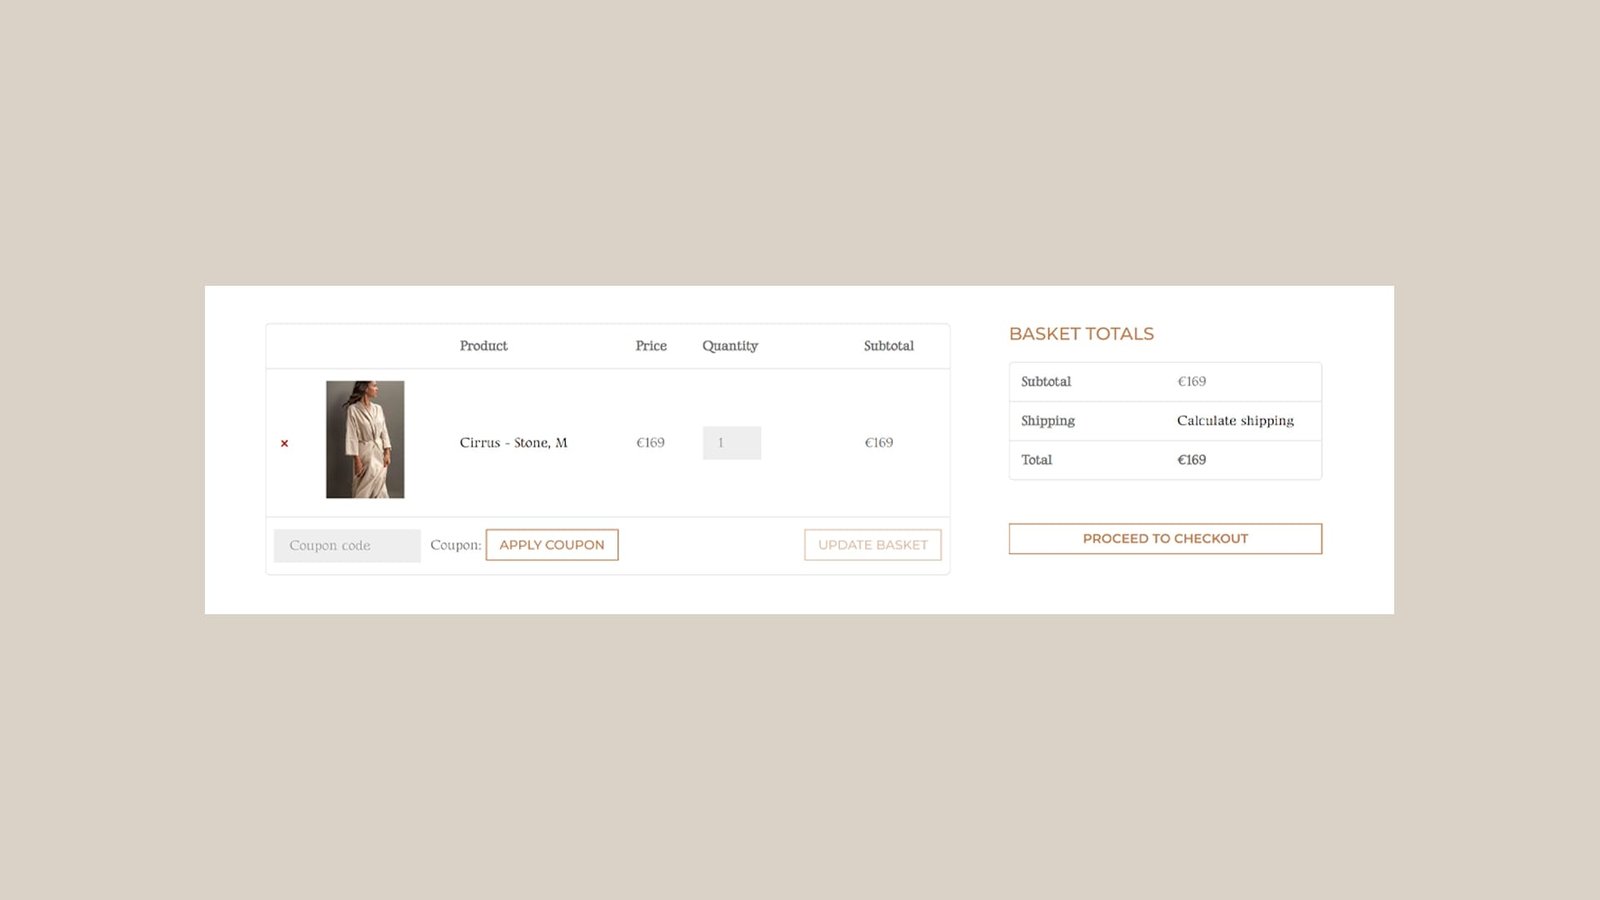The height and width of the screenshot is (900, 1600).
Task: Click the Quantity column header
Action: [x=730, y=346]
